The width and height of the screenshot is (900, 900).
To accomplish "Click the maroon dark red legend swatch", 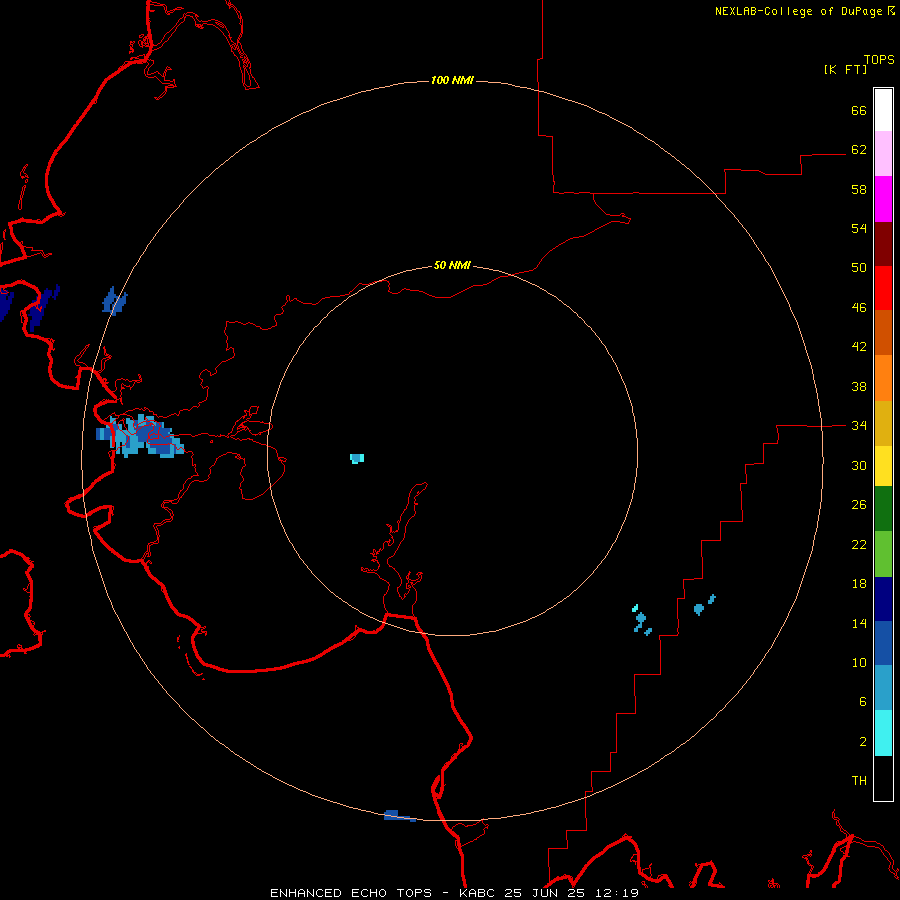I will (883, 243).
